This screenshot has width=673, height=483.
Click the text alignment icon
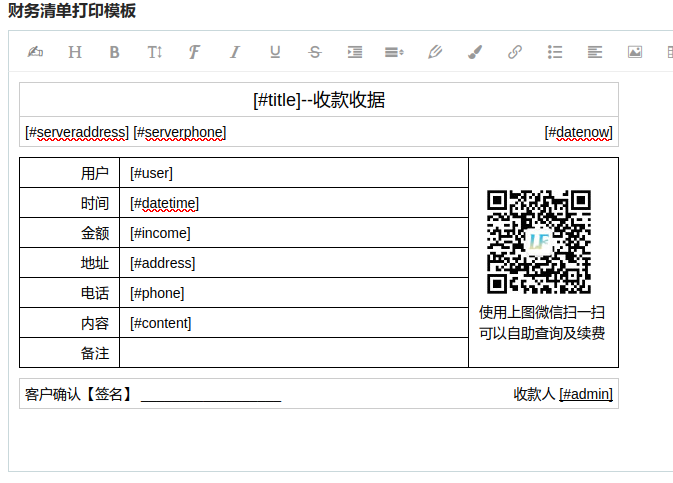pyautogui.click(x=595, y=52)
